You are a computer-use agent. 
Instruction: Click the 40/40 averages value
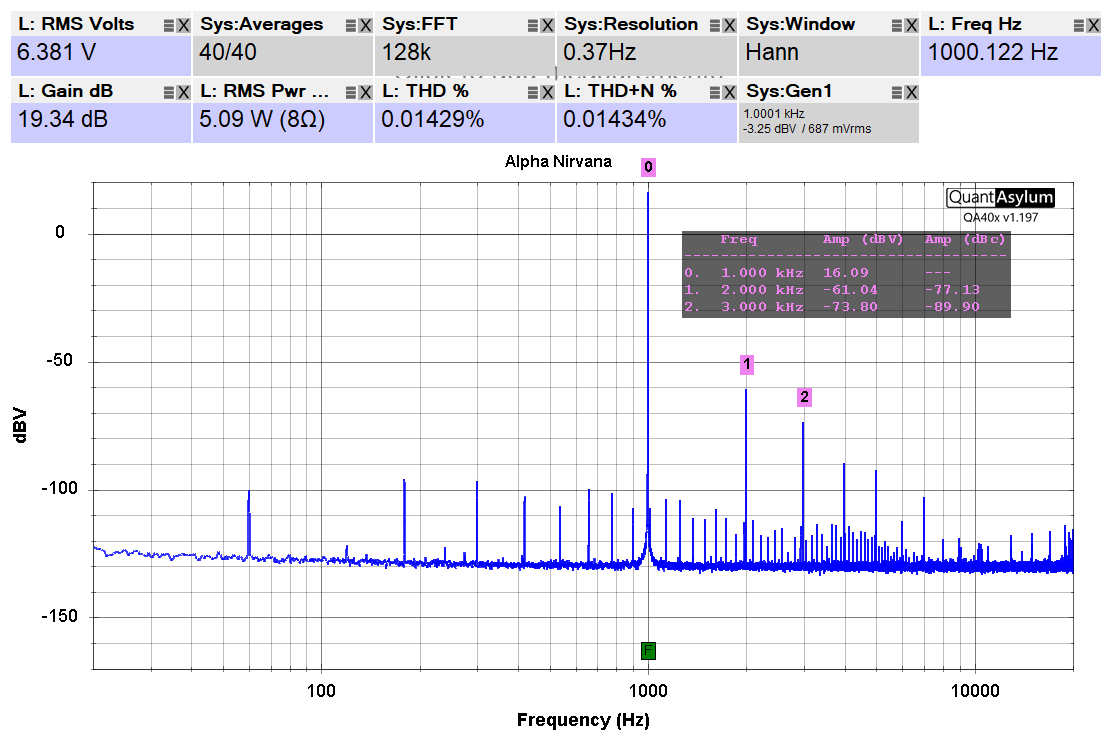click(x=227, y=52)
